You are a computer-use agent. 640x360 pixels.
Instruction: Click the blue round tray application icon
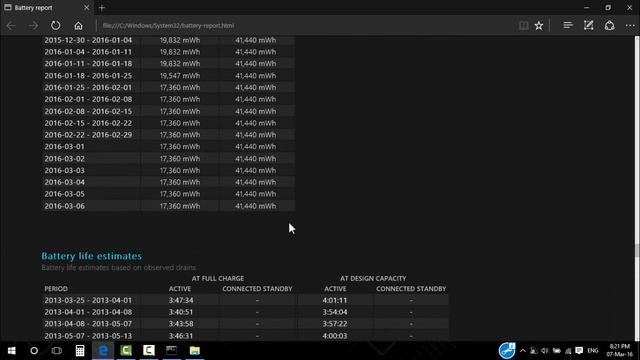[x=507, y=350]
